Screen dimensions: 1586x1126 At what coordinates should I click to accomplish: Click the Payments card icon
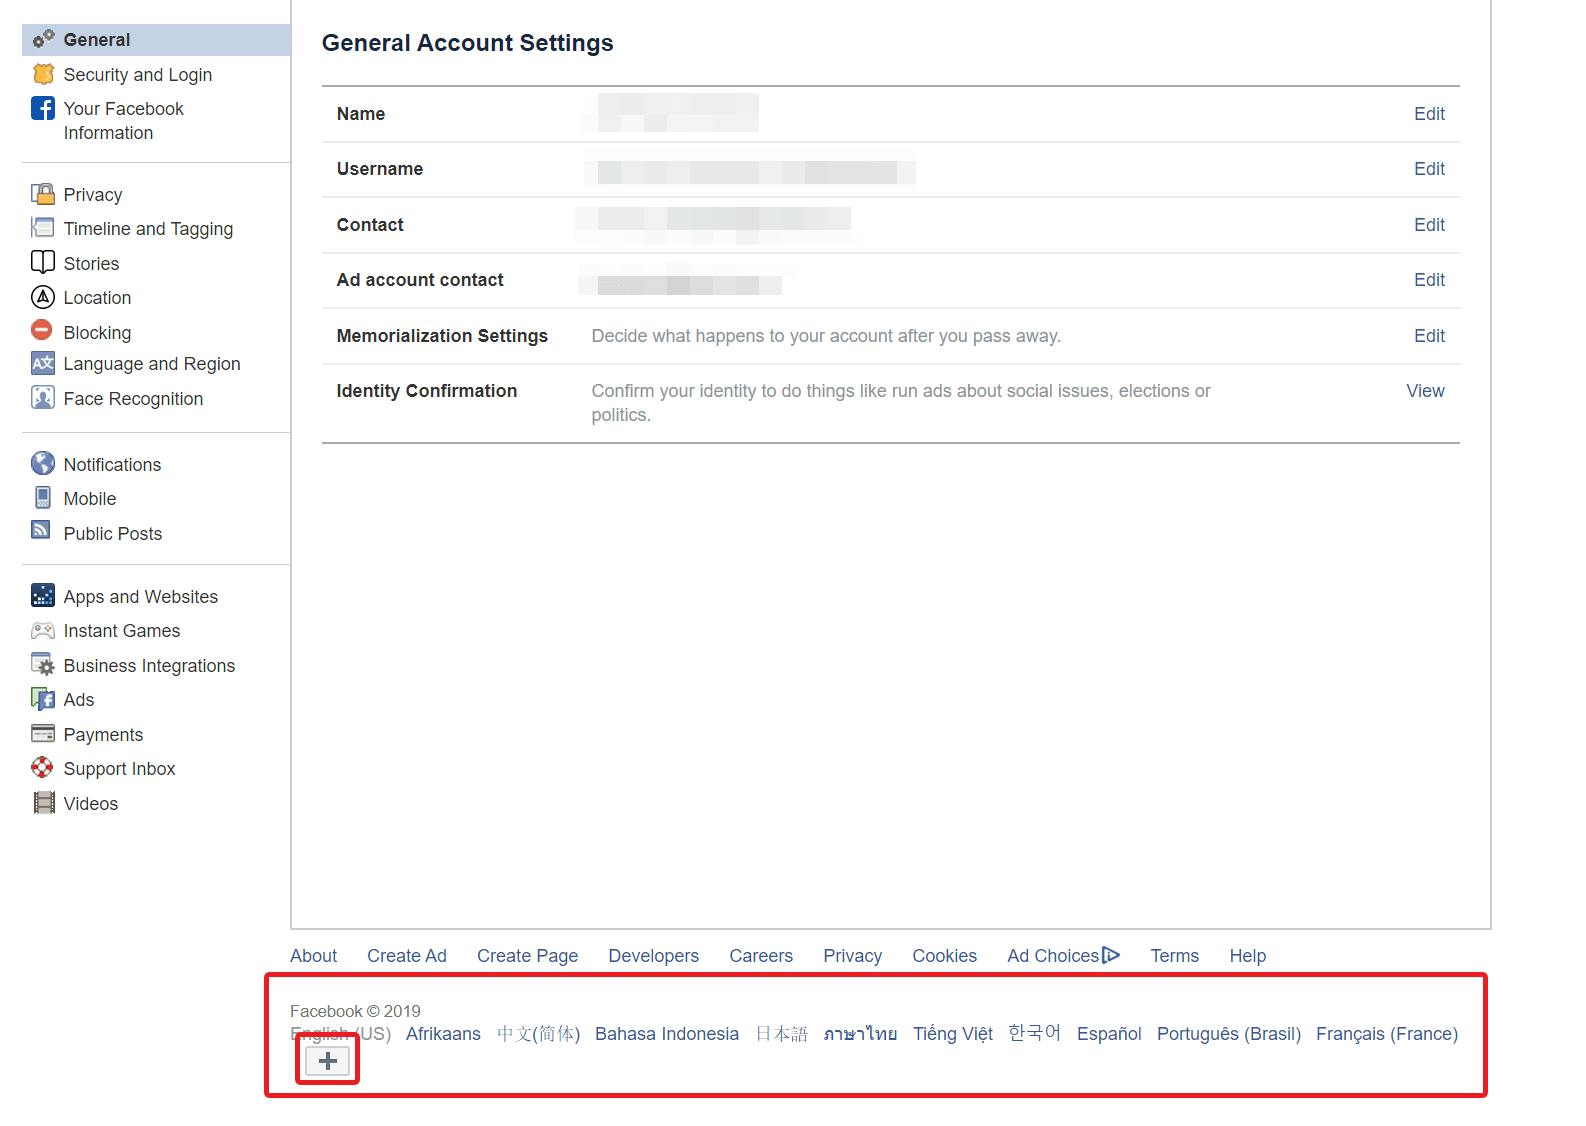(x=43, y=733)
